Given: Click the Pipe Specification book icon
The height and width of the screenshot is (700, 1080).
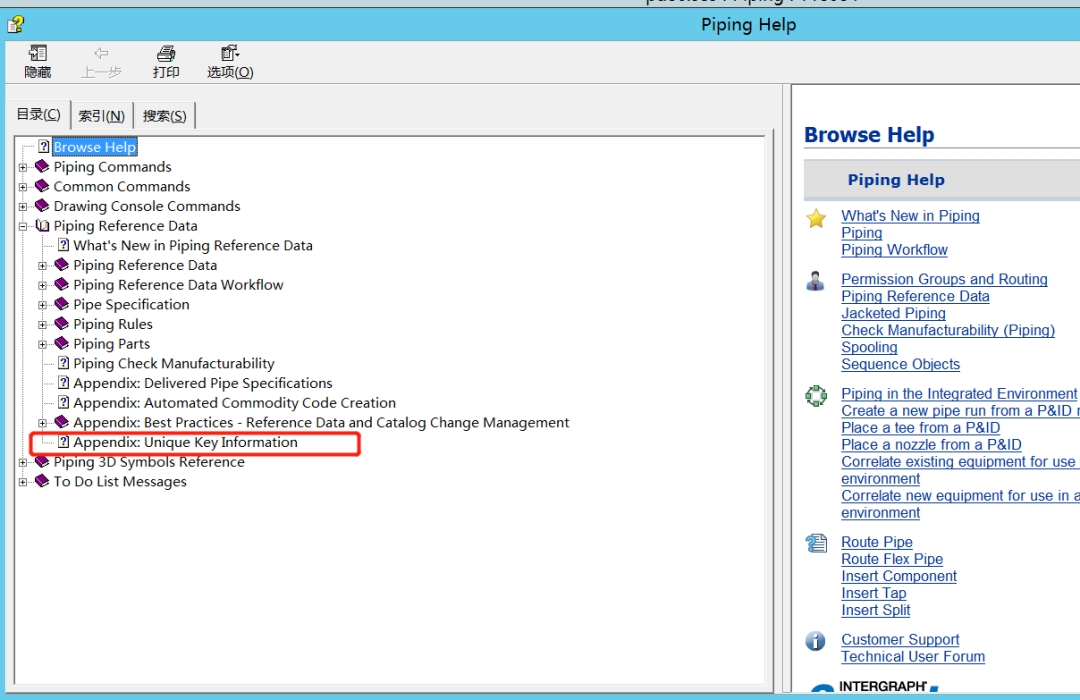Looking at the screenshot, I should click(62, 304).
